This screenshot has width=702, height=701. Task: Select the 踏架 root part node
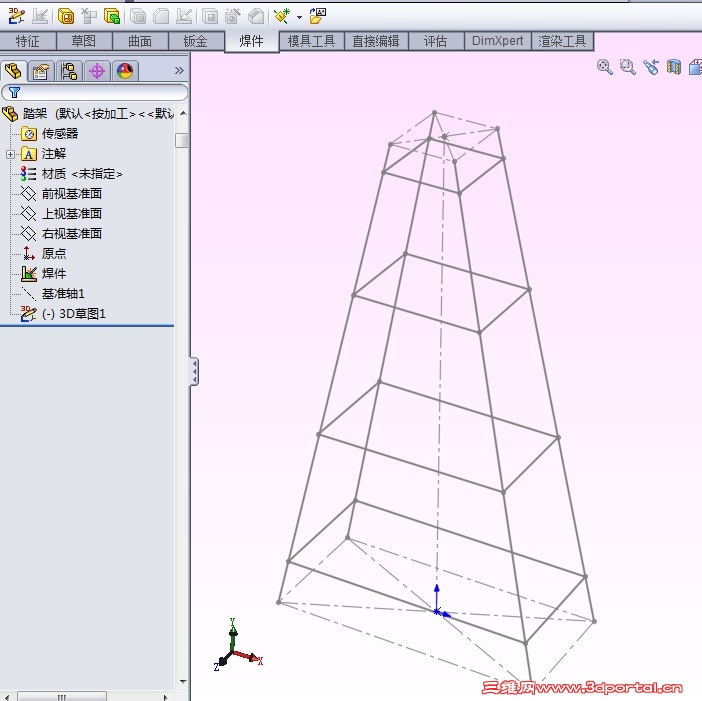coord(88,113)
